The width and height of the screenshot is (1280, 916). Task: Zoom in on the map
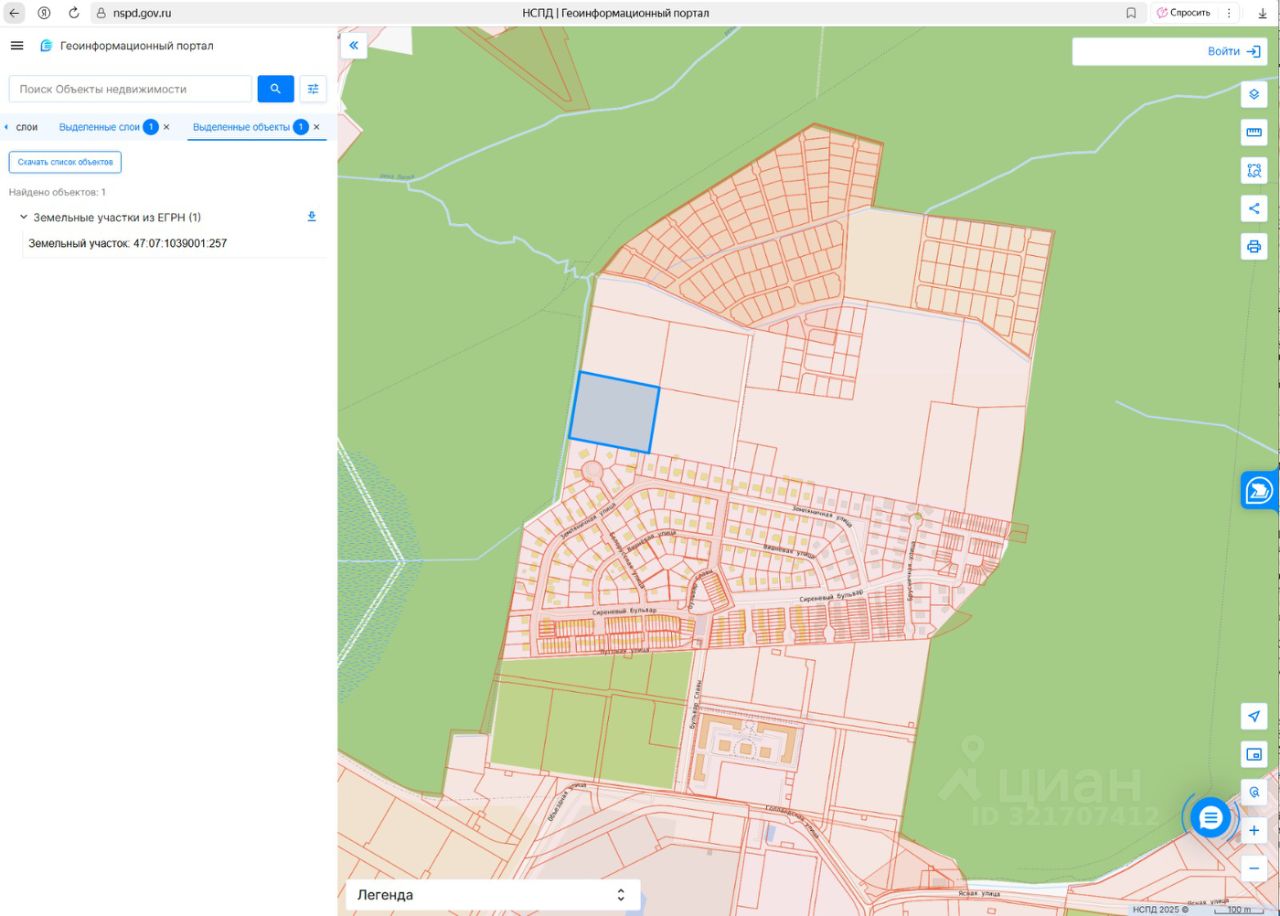[x=1254, y=830]
